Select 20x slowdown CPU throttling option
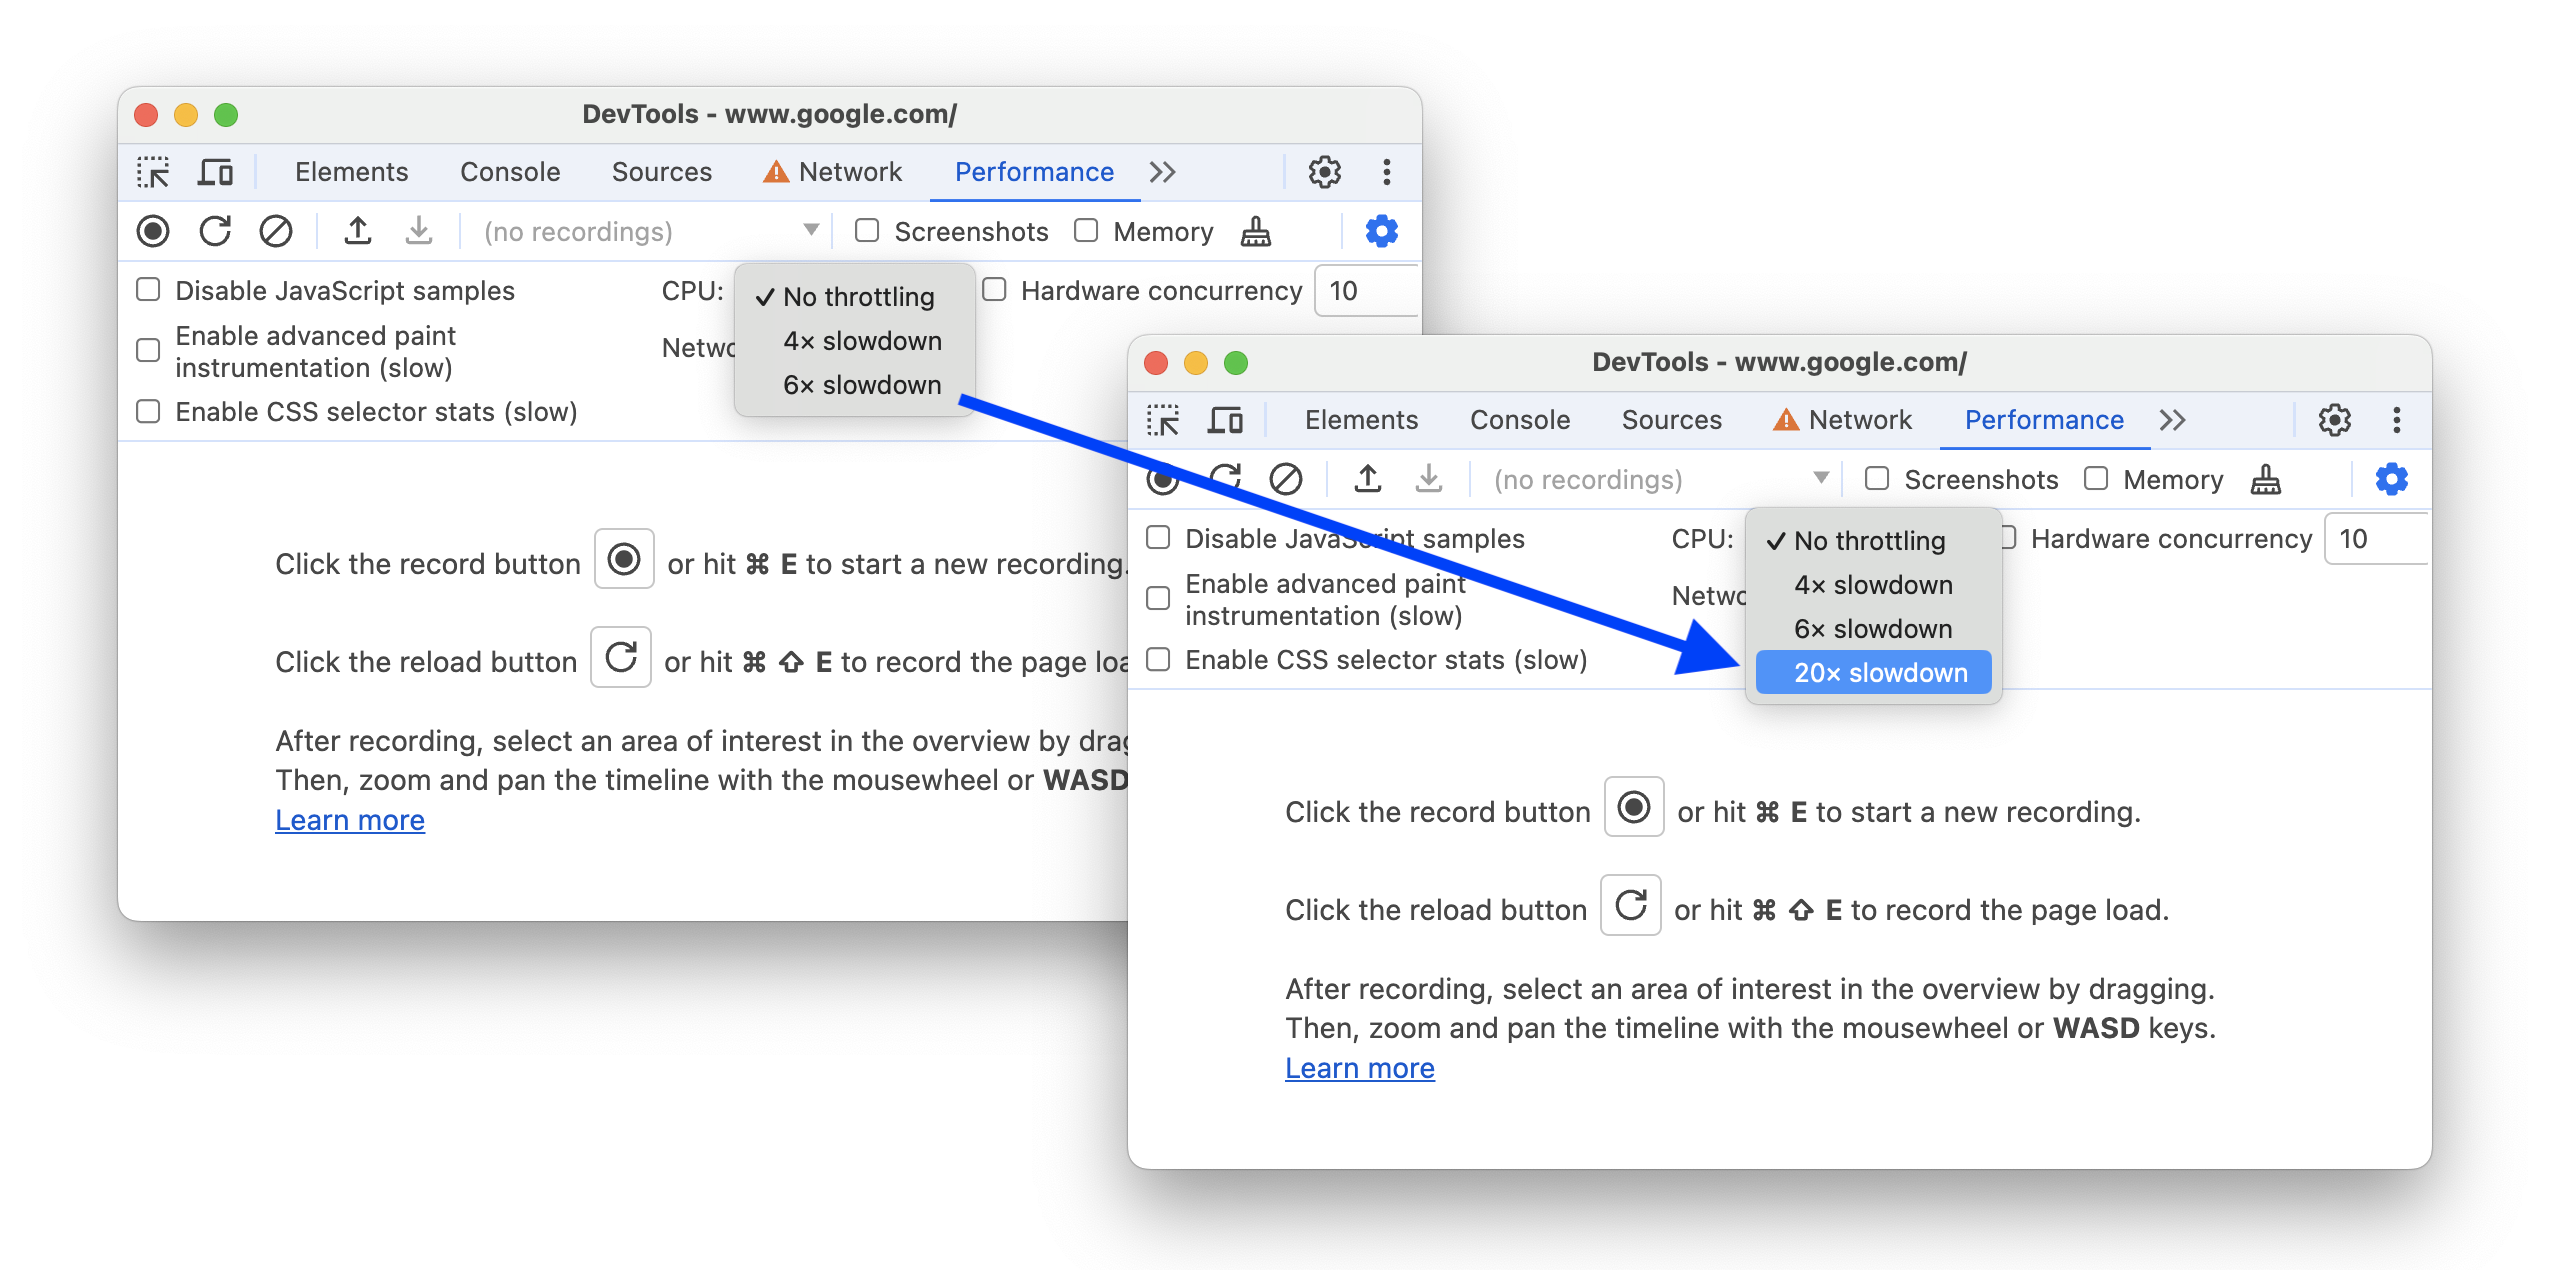Image resolution: width=2564 pixels, height=1270 pixels. coord(1882,672)
